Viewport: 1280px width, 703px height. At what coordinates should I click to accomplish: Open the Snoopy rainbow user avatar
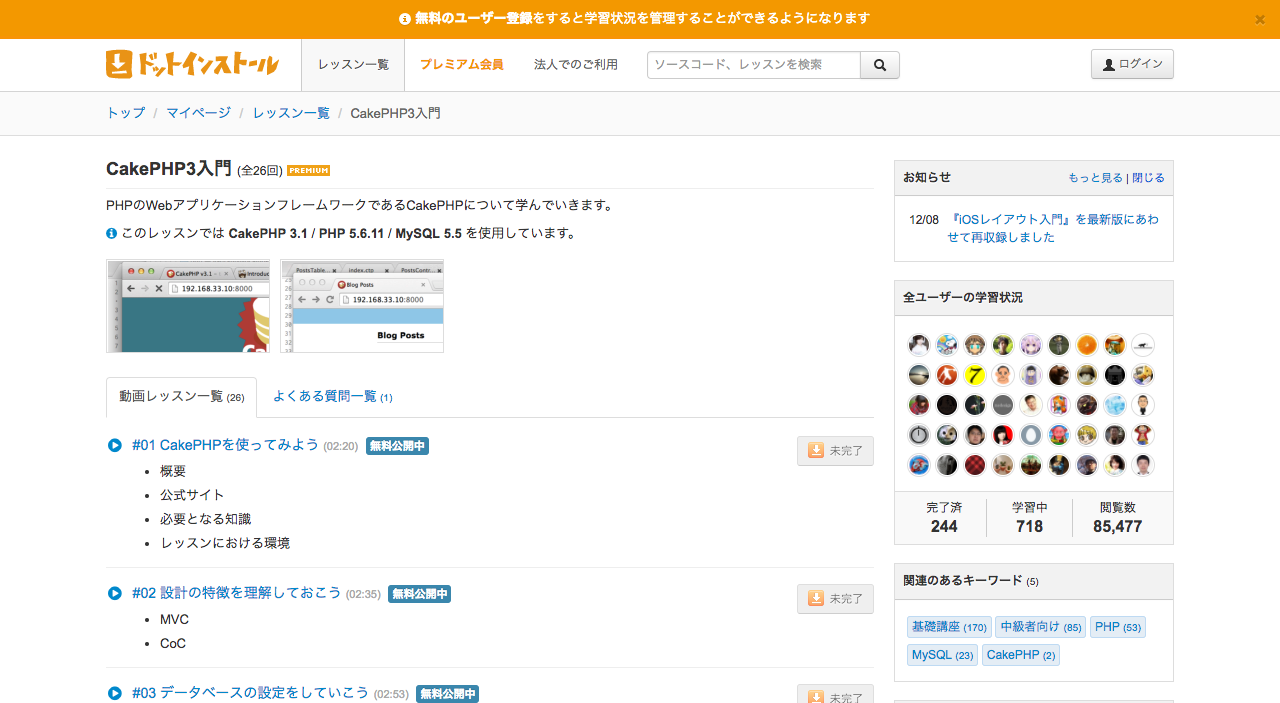(x=947, y=345)
